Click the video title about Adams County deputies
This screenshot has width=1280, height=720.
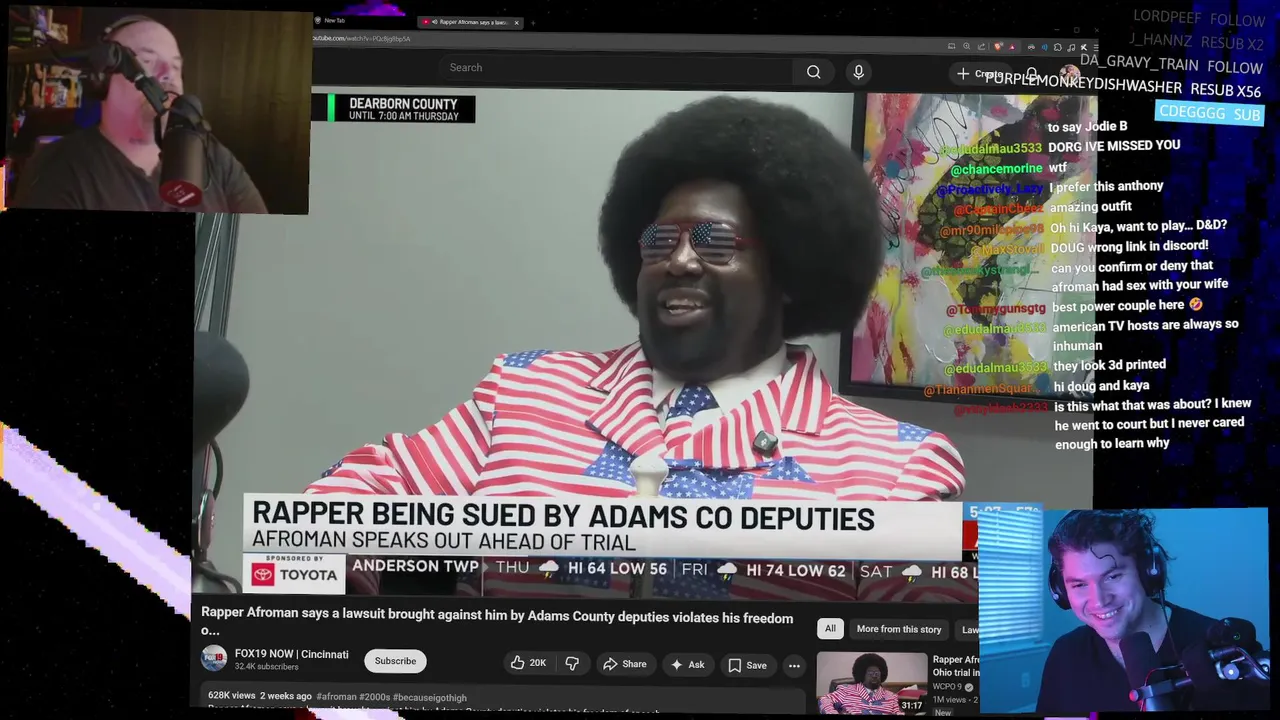(x=497, y=624)
